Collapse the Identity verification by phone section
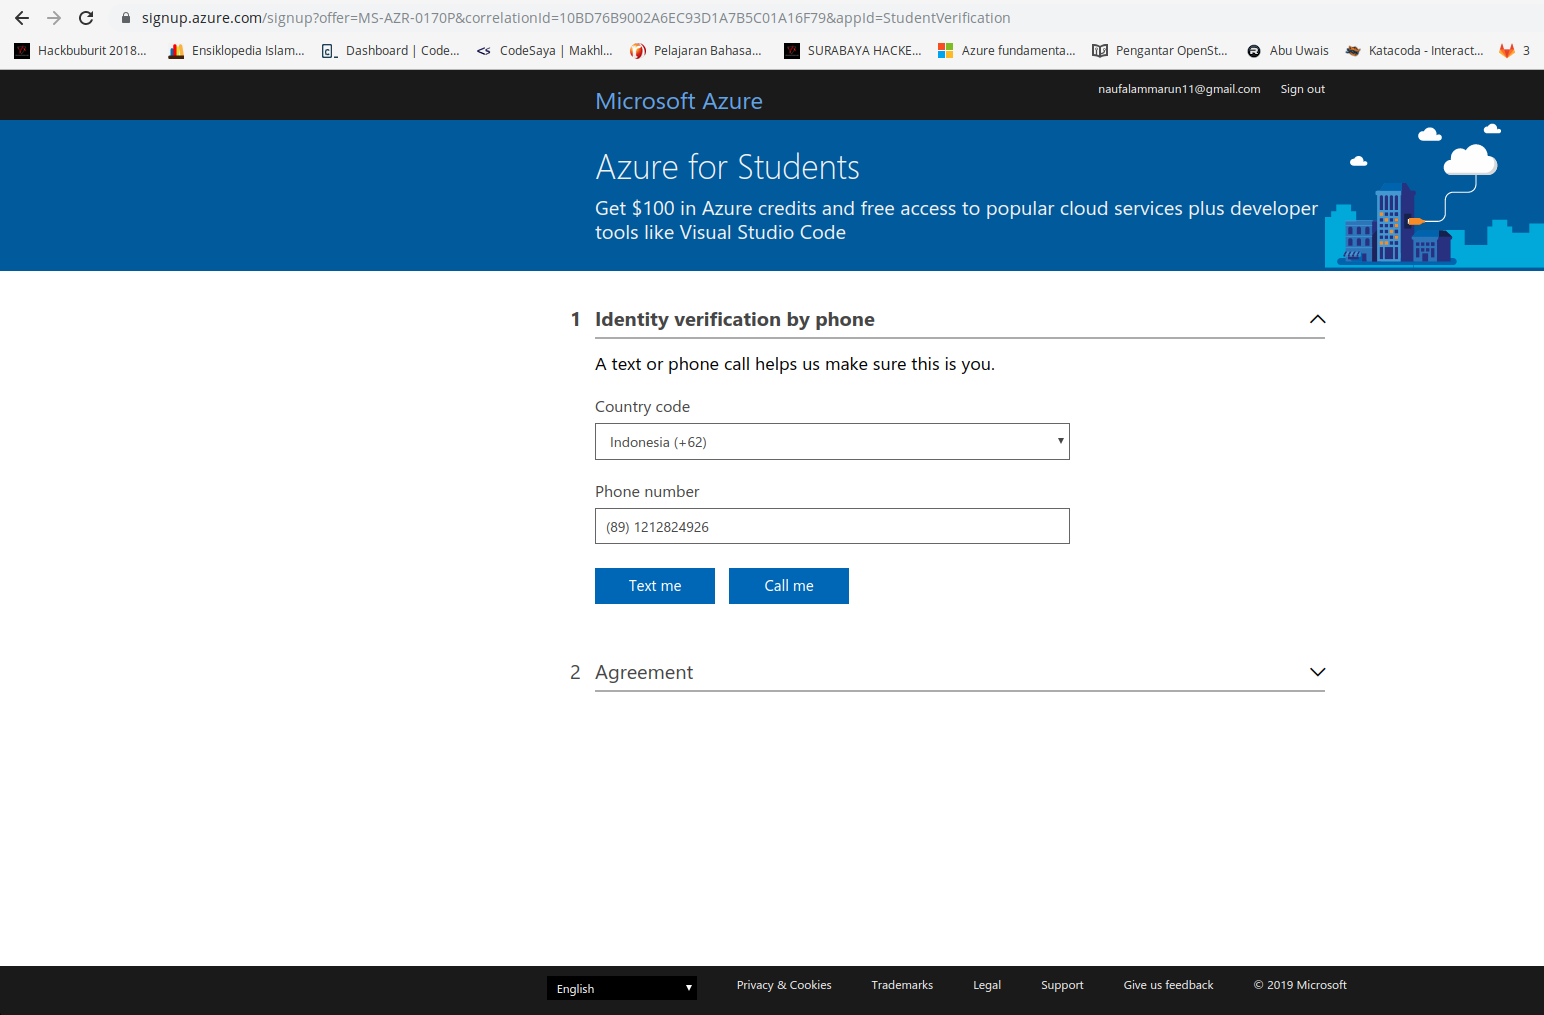This screenshot has height=1015, width=1544. pyautogui.click(x=1317, y=319)
